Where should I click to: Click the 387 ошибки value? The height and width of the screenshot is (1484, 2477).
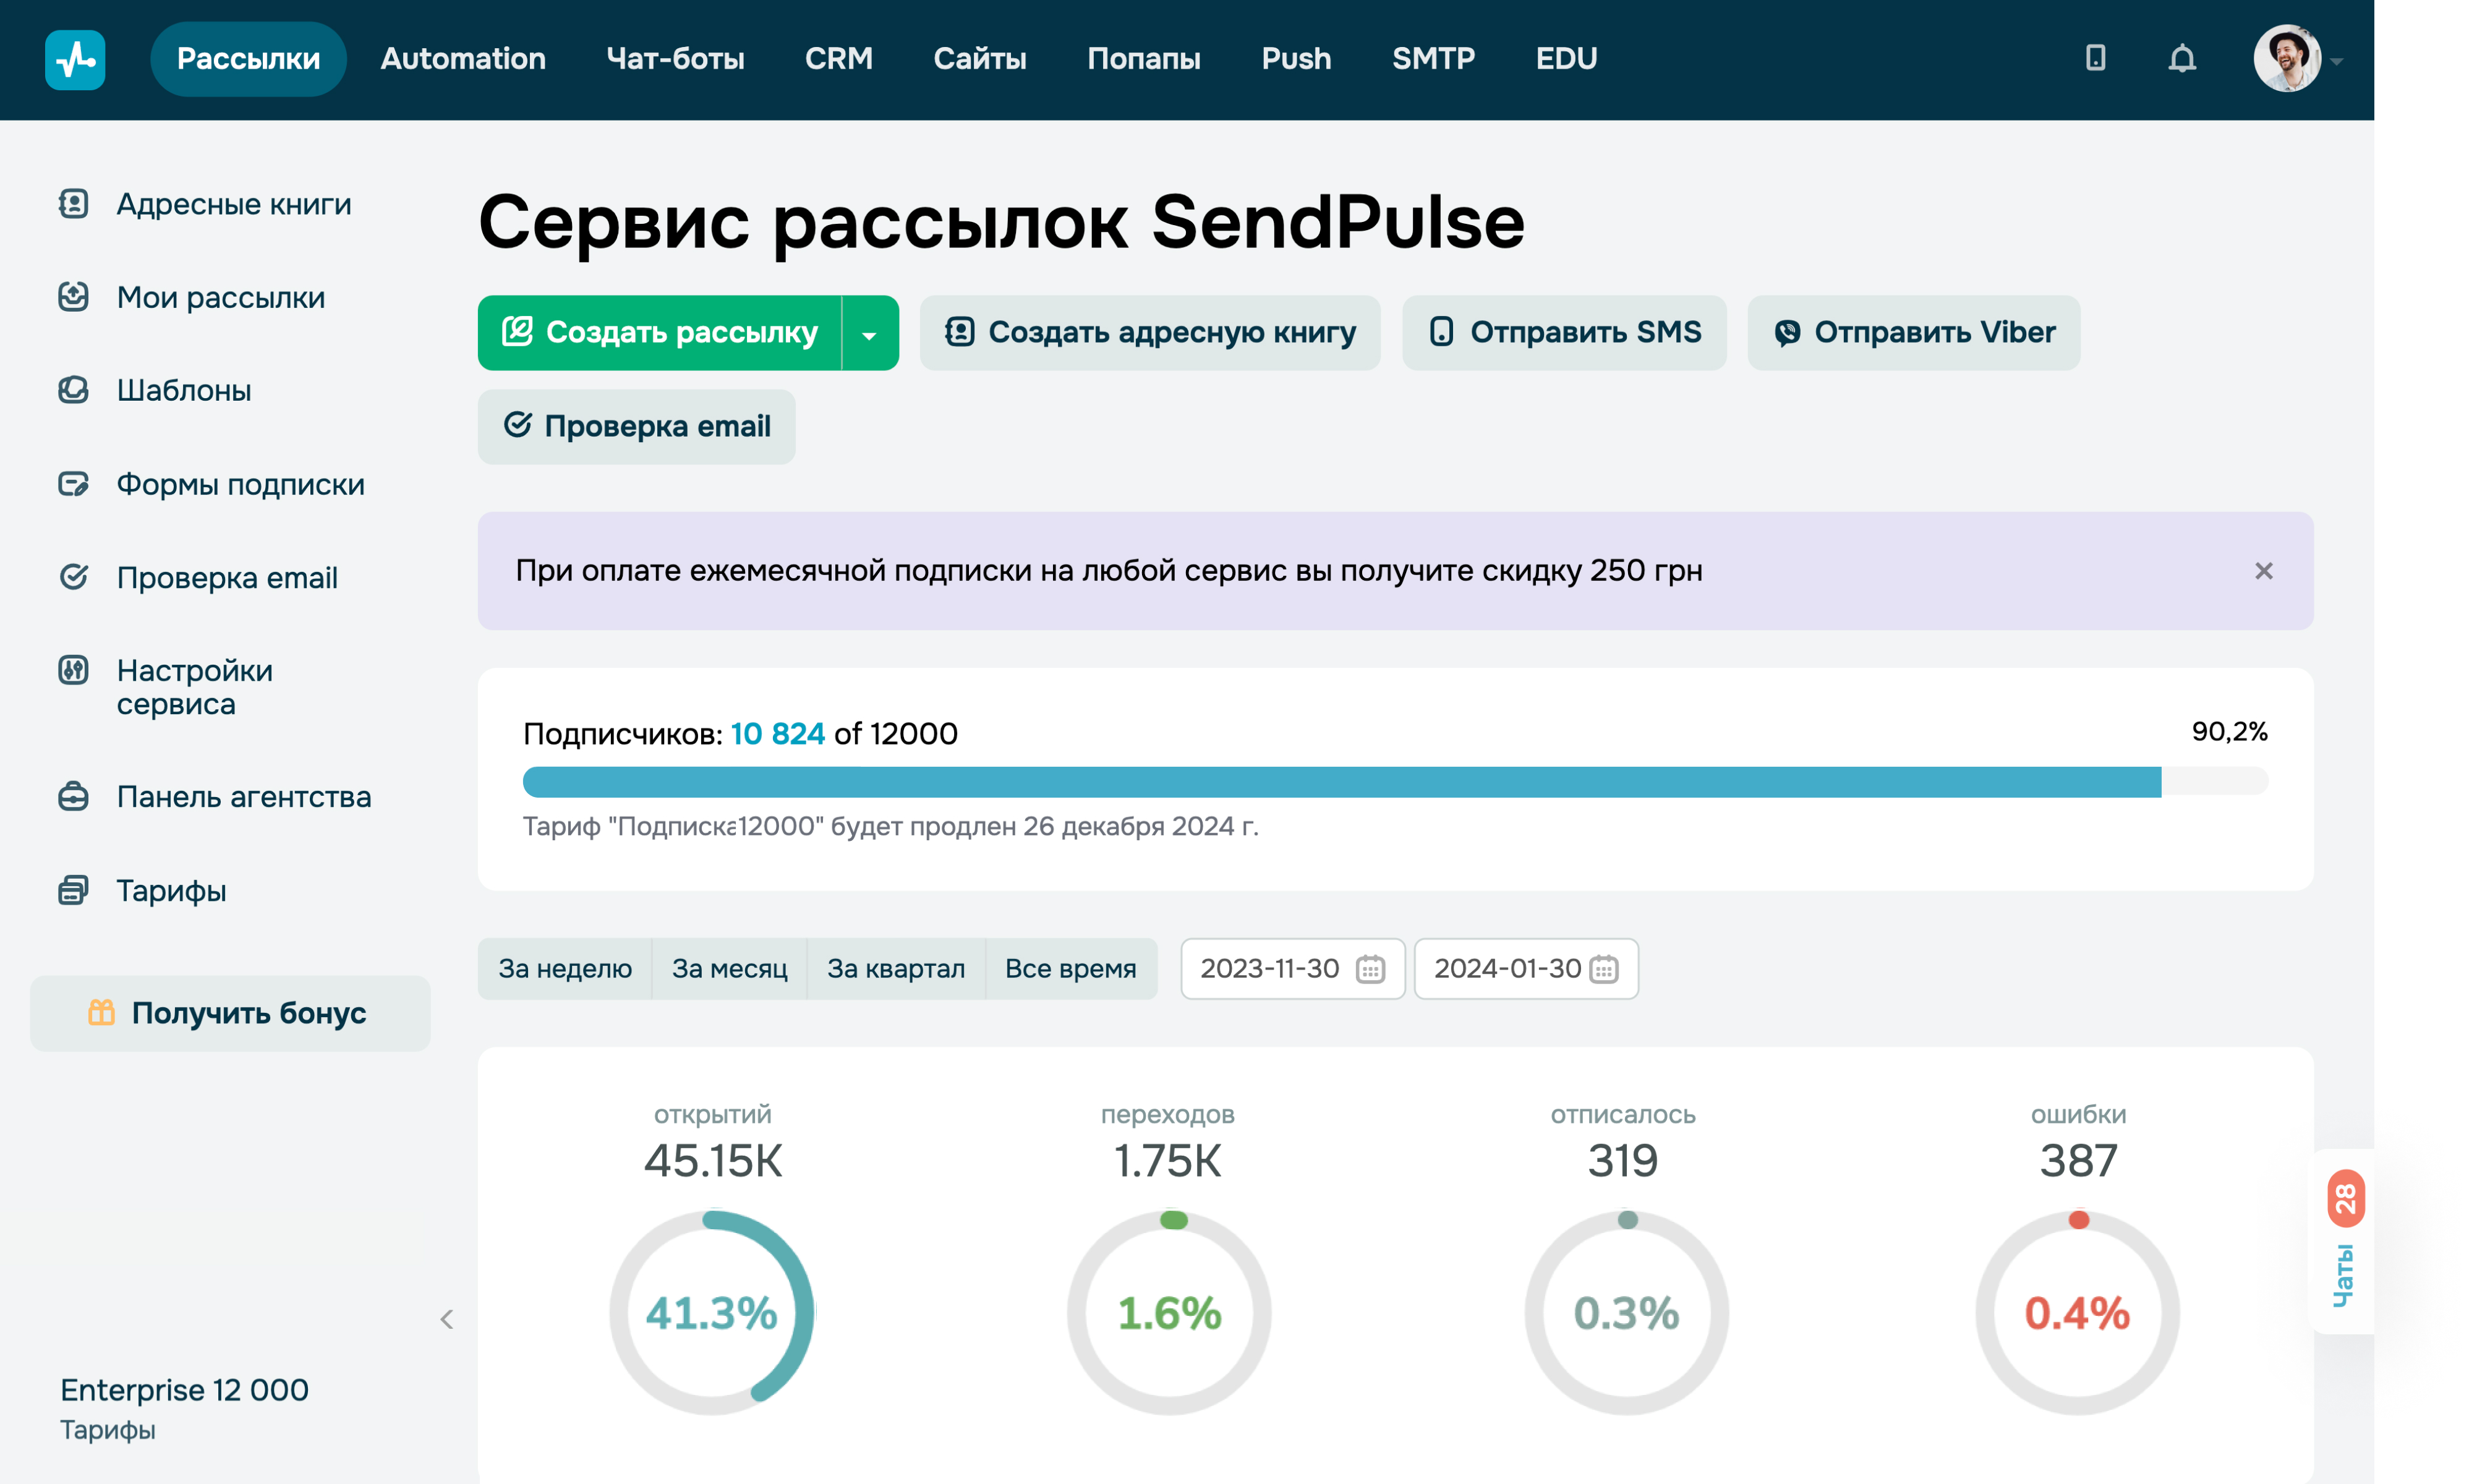2078,1162
